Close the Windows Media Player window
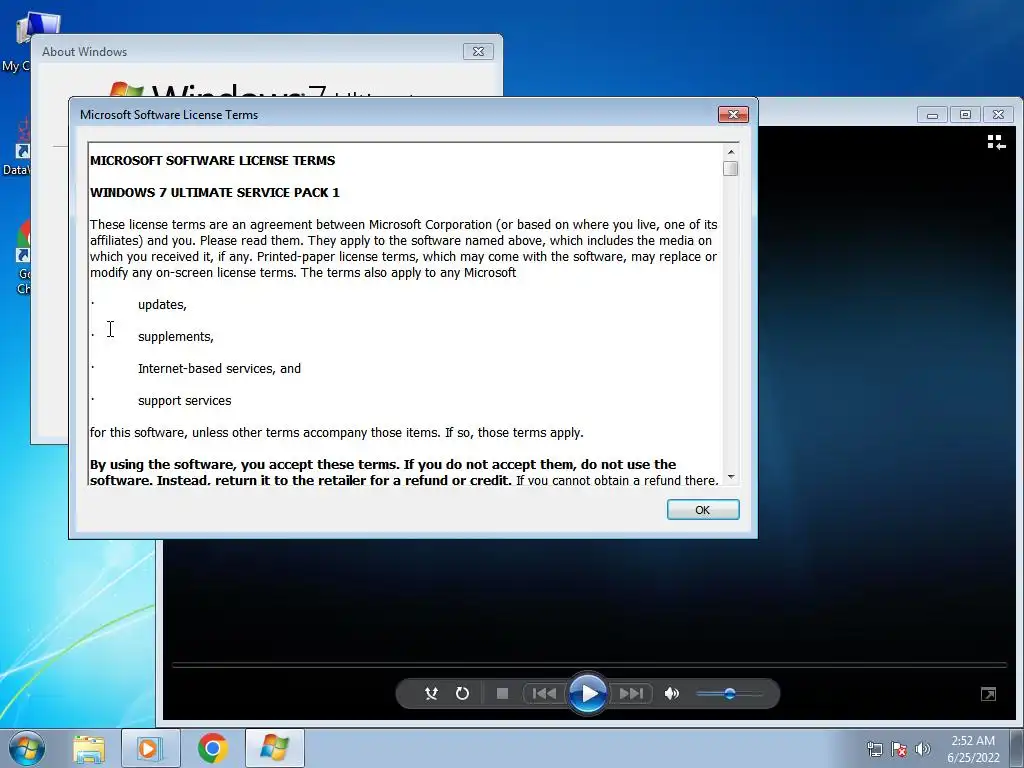Viewport: 1024px width, 768px height. [x=998, y=115]
